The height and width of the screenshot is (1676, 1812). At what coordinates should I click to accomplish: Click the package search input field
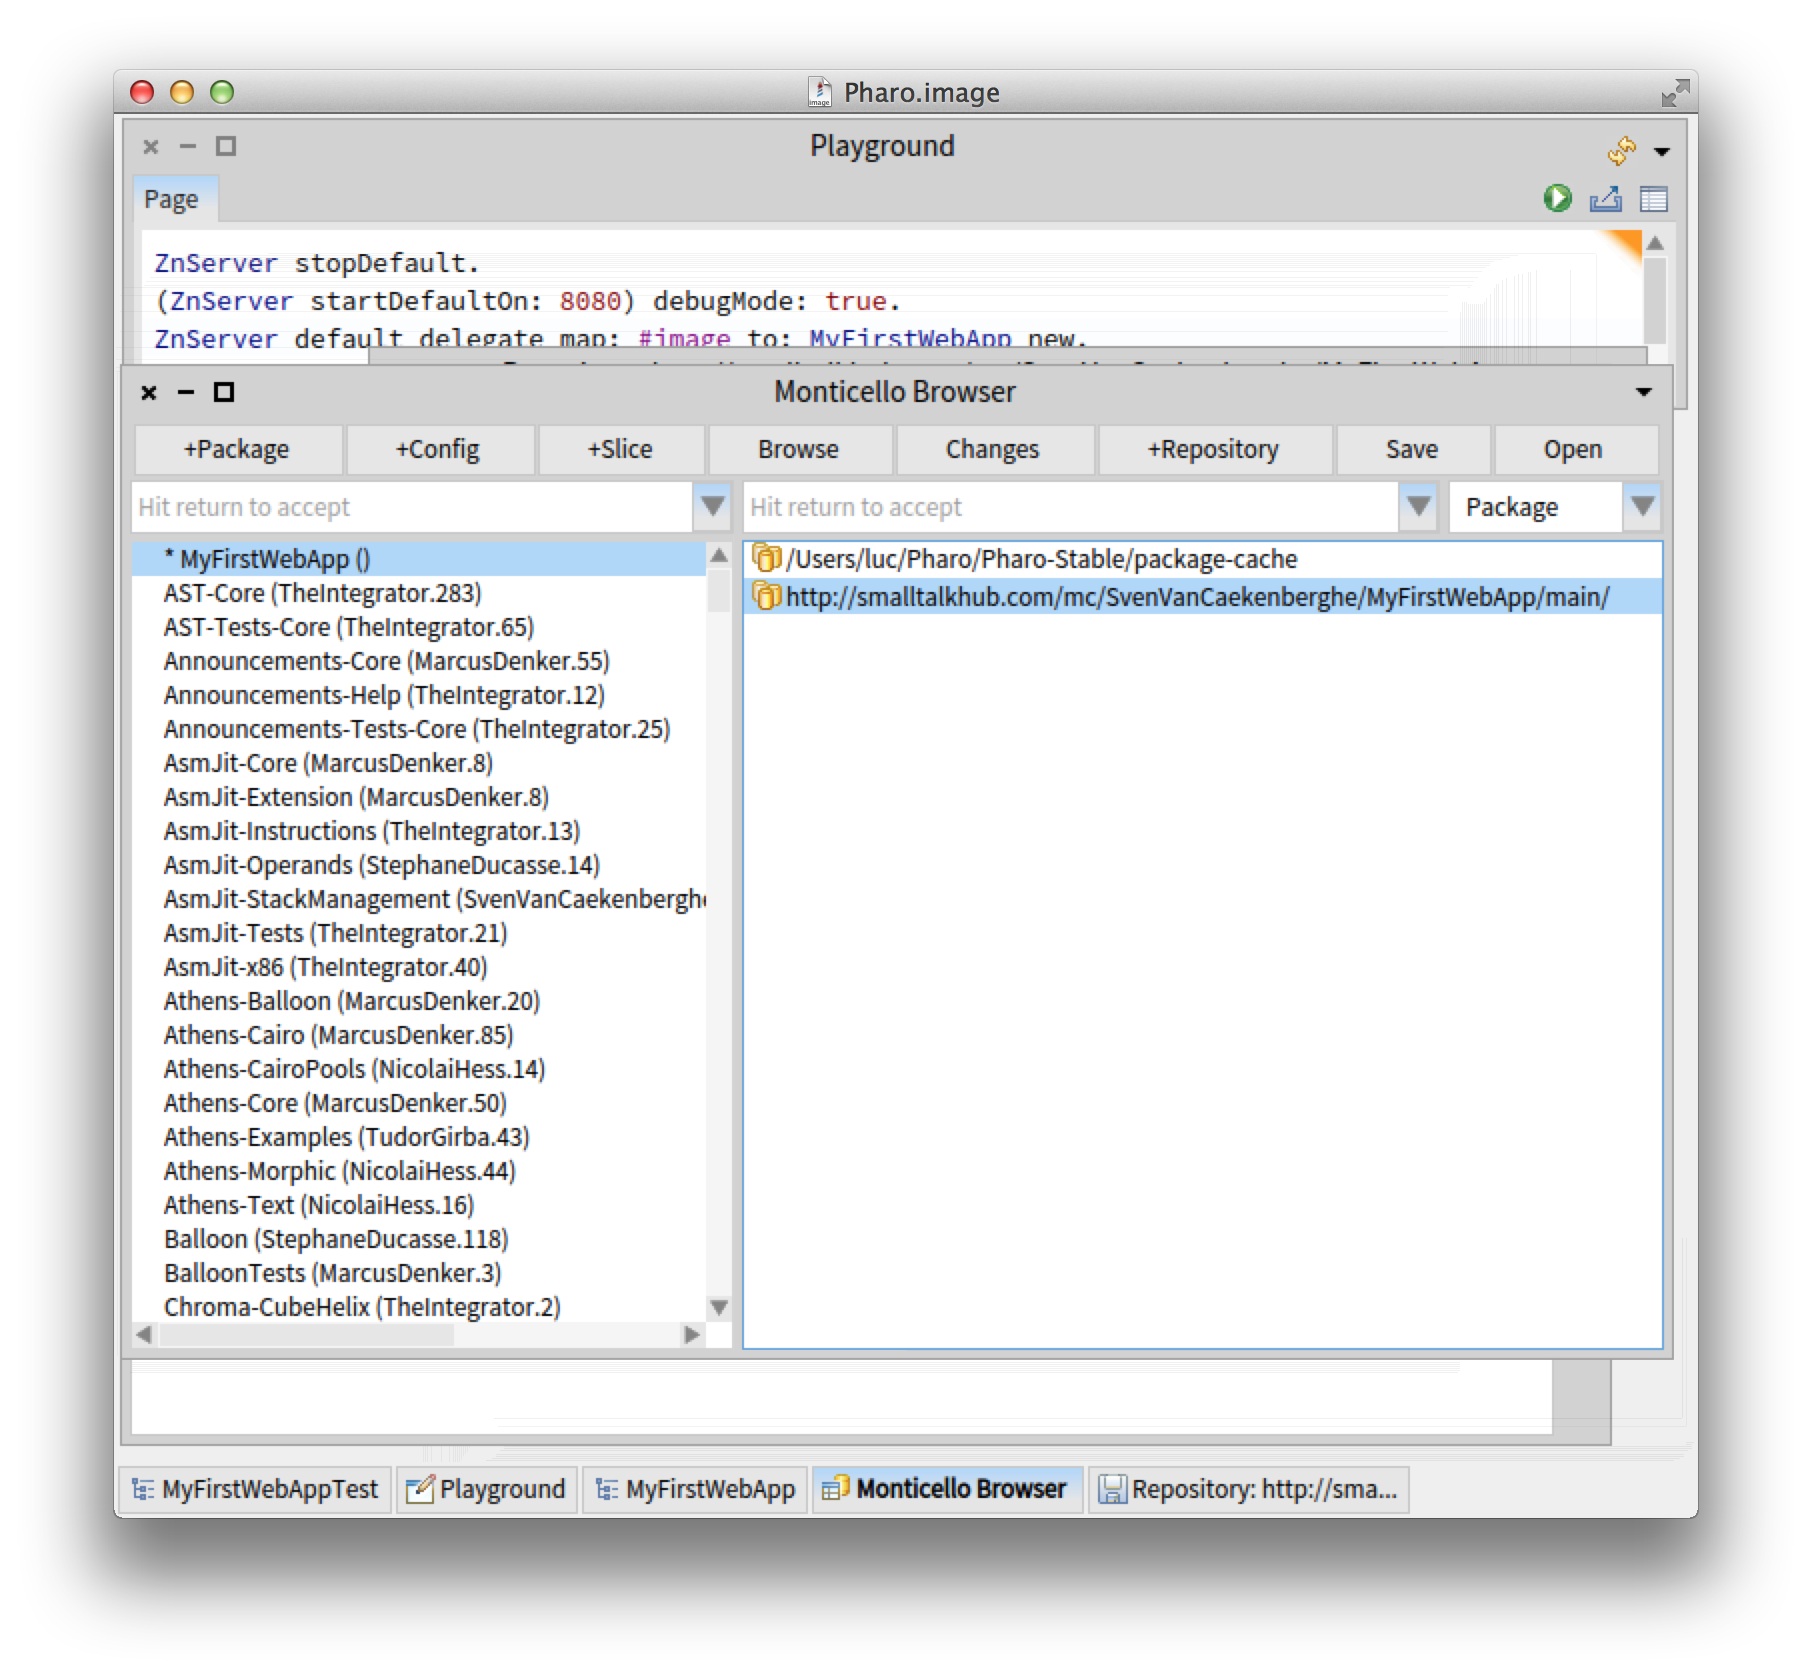point(410,507)
